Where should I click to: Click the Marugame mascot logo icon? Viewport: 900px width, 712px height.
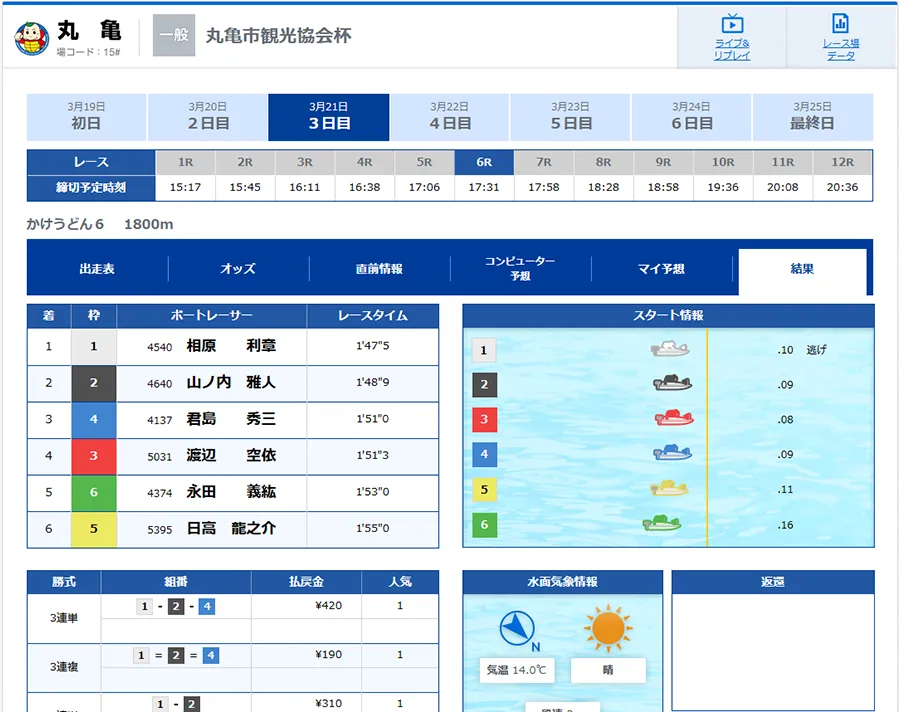tap(32, 38)
